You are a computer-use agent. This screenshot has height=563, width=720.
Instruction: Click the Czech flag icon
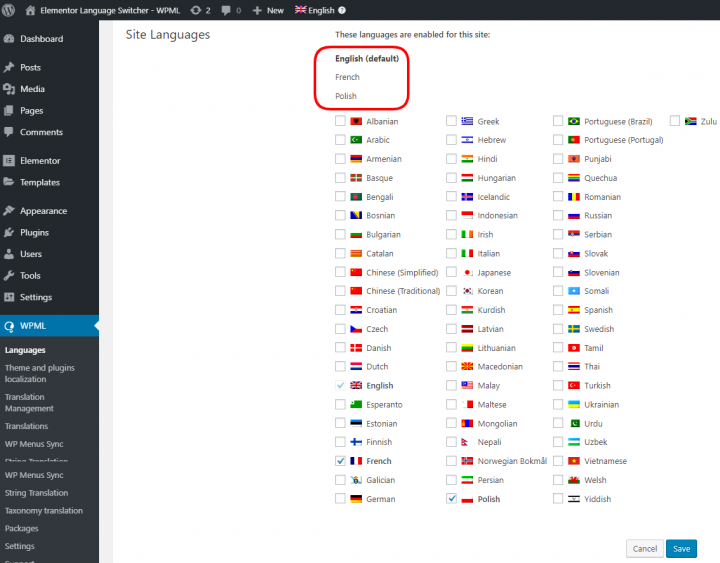point(356,329)
